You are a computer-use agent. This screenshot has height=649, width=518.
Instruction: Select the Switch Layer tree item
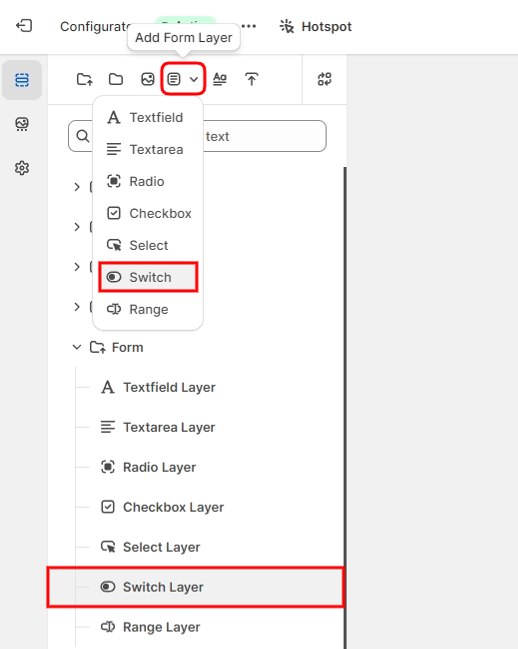[x=195, y=587]
